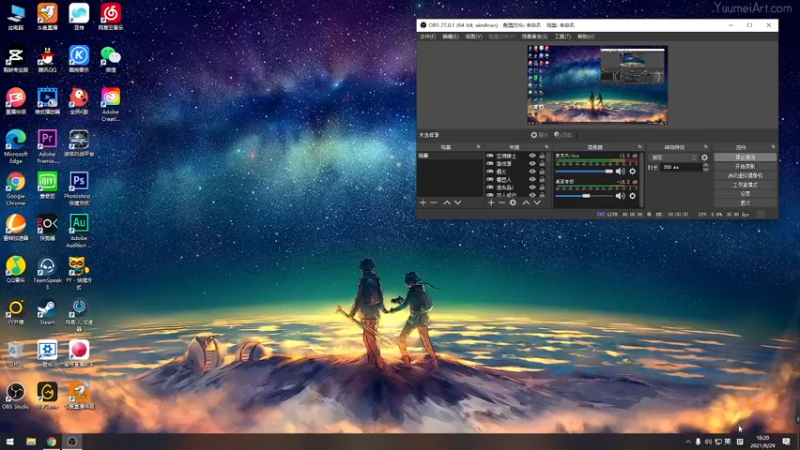Open source properties gear in Sources panel
The height and width of the screenshot is (450, 800).
513,203
